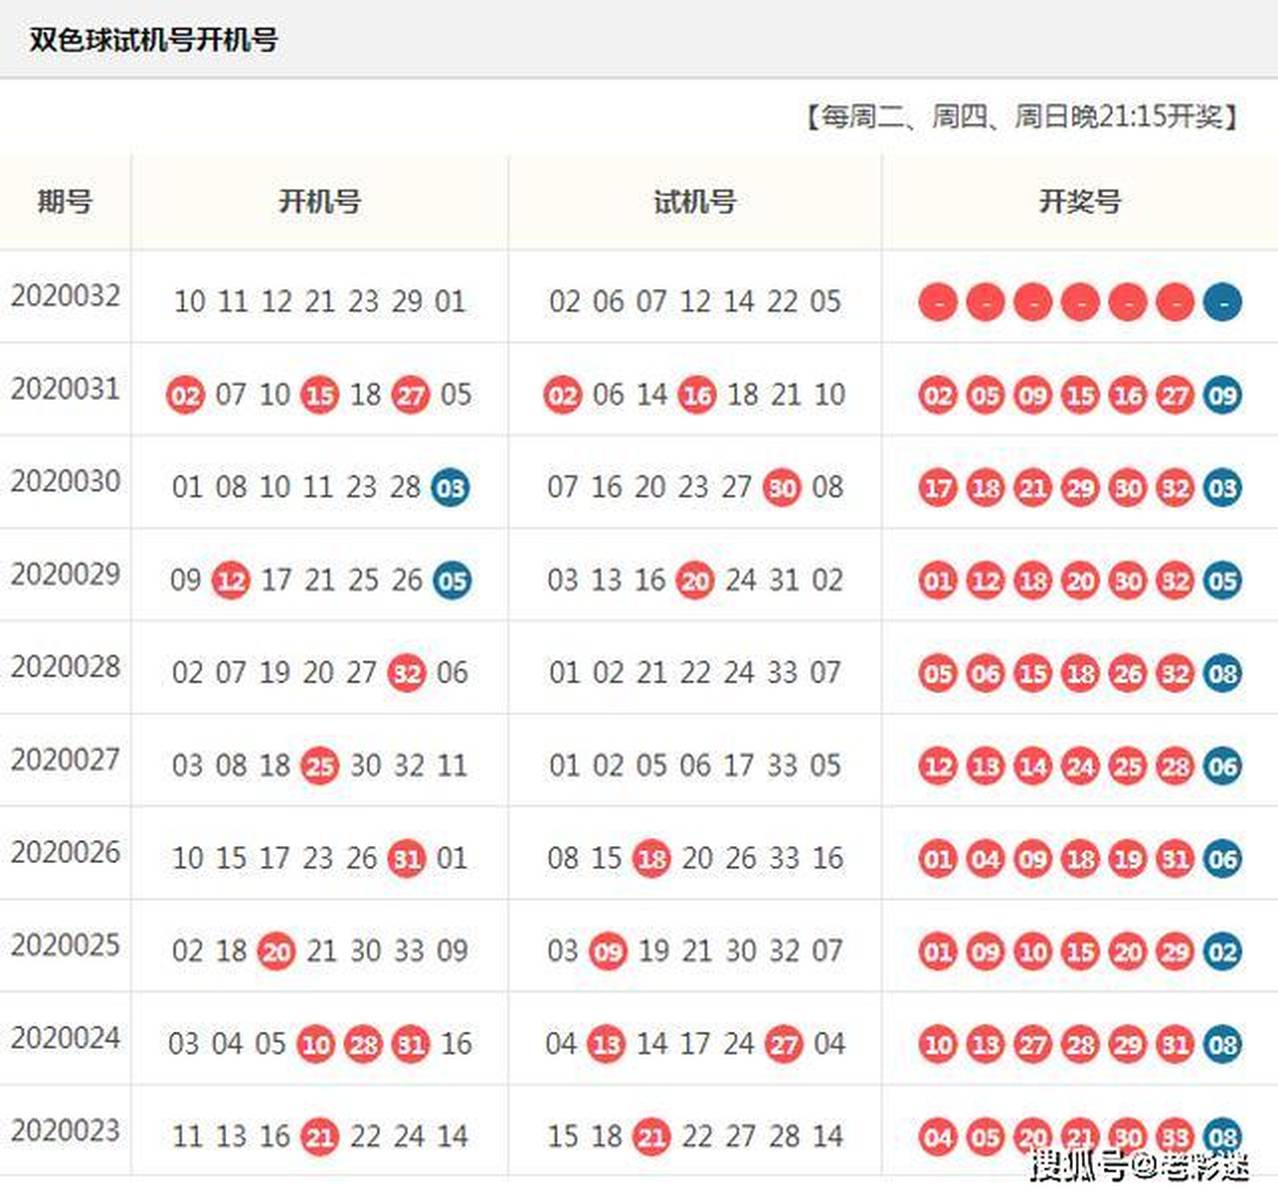Click blue ball 02 in 2020025 开奖号 cell

click(x=1222, y=952)
